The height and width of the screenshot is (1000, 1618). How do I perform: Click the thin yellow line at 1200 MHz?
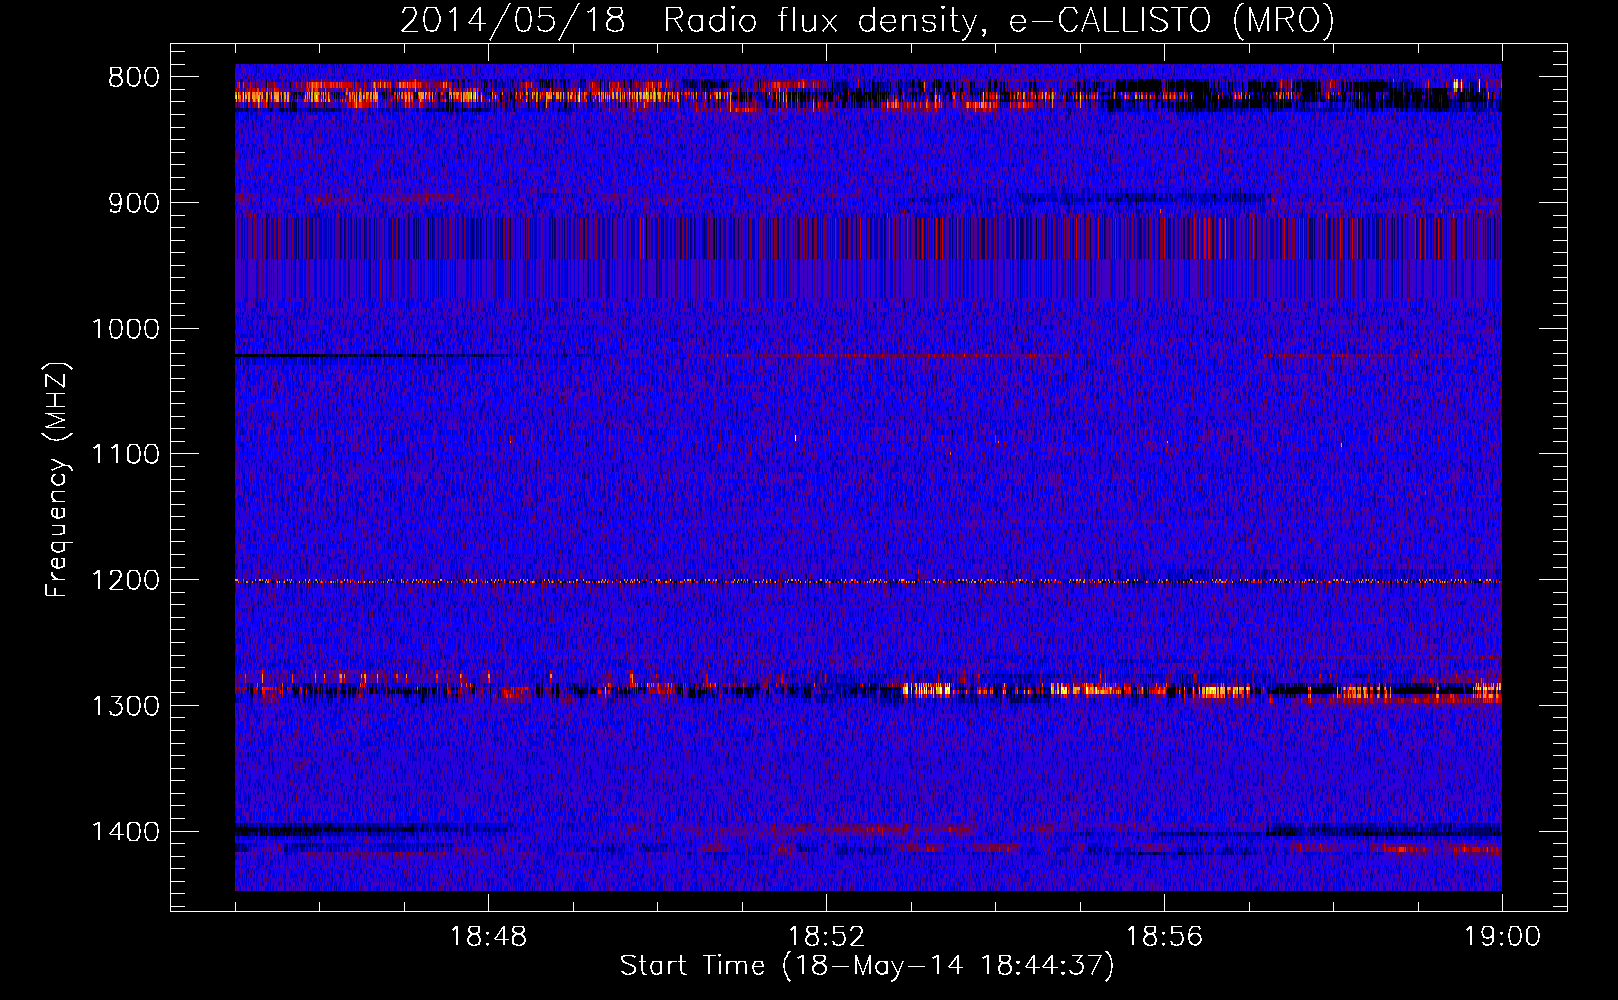pyautogui.click(x=868, y=581)
